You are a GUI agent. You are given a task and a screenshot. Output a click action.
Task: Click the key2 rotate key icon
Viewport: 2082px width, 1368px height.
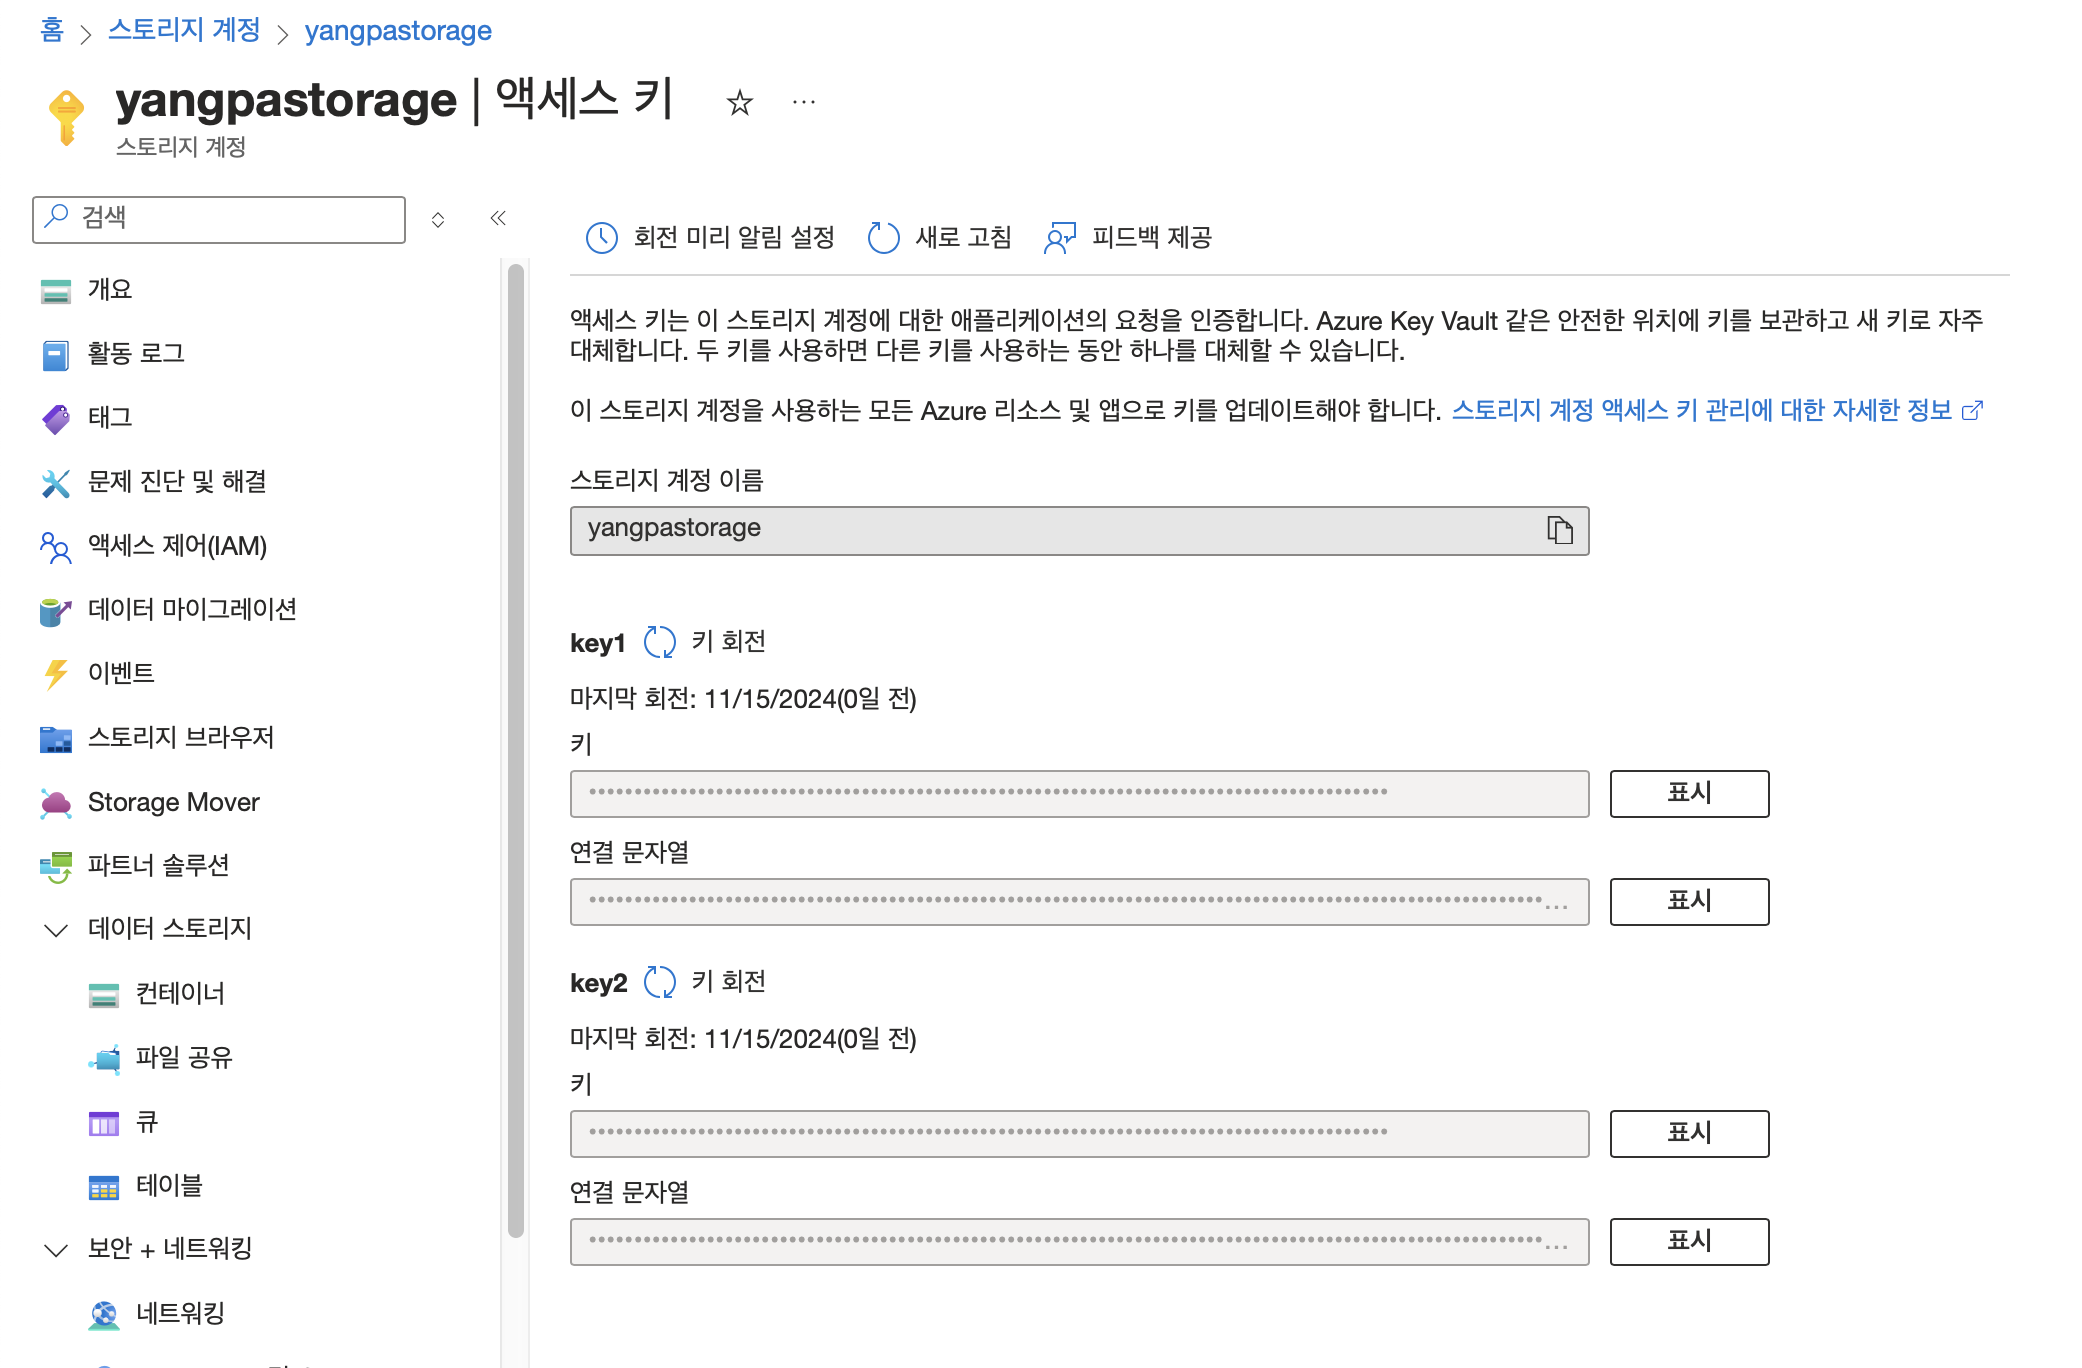click(x=659, y=982)
